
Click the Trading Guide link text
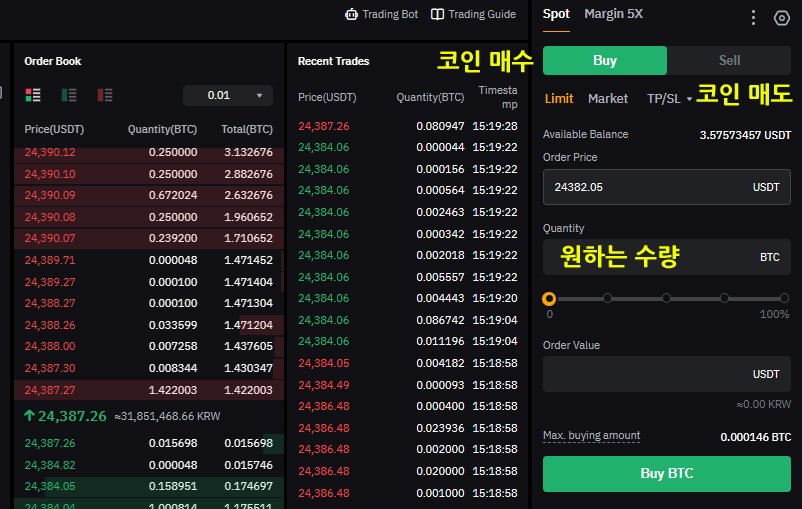tap(482, 14)
